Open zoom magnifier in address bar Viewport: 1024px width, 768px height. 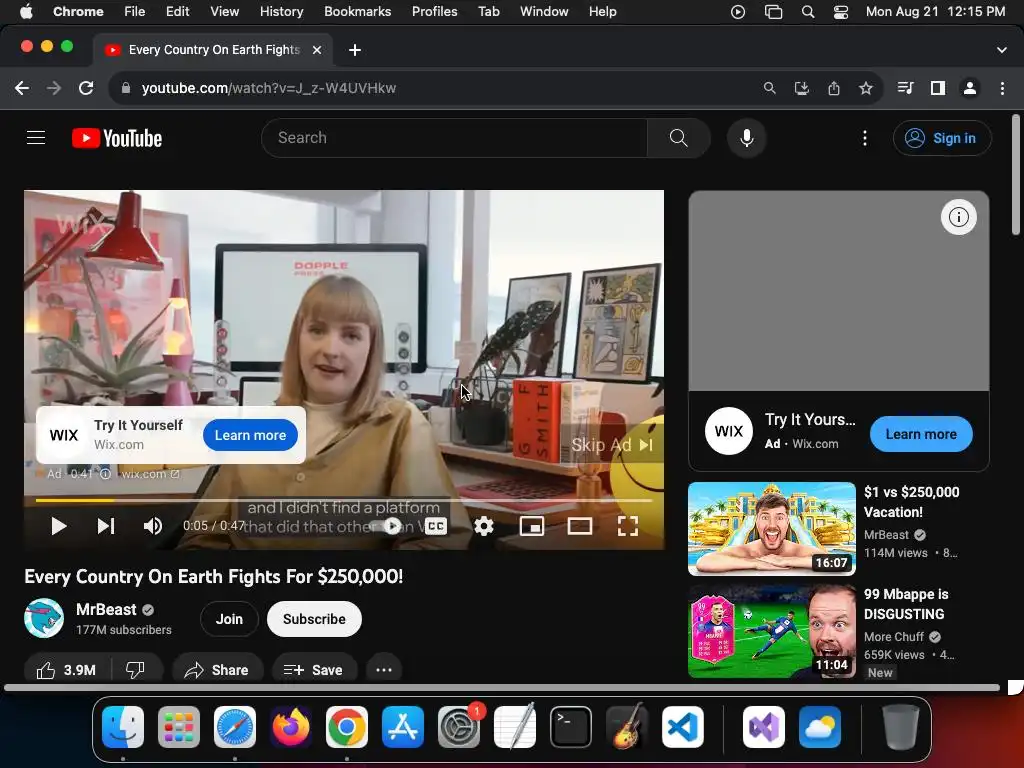[x=769, y=88]
